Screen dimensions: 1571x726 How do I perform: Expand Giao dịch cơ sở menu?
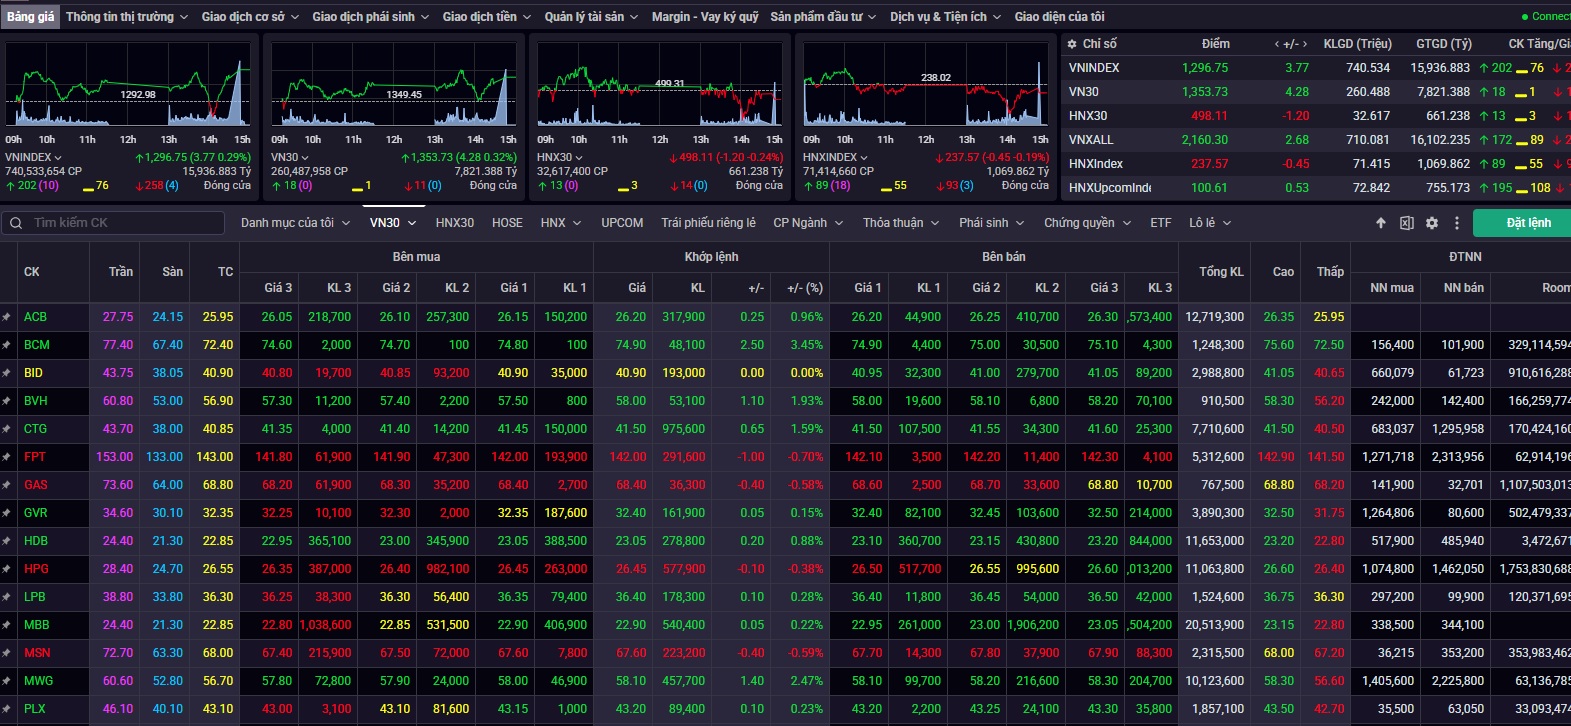click(x=250, y=17)
